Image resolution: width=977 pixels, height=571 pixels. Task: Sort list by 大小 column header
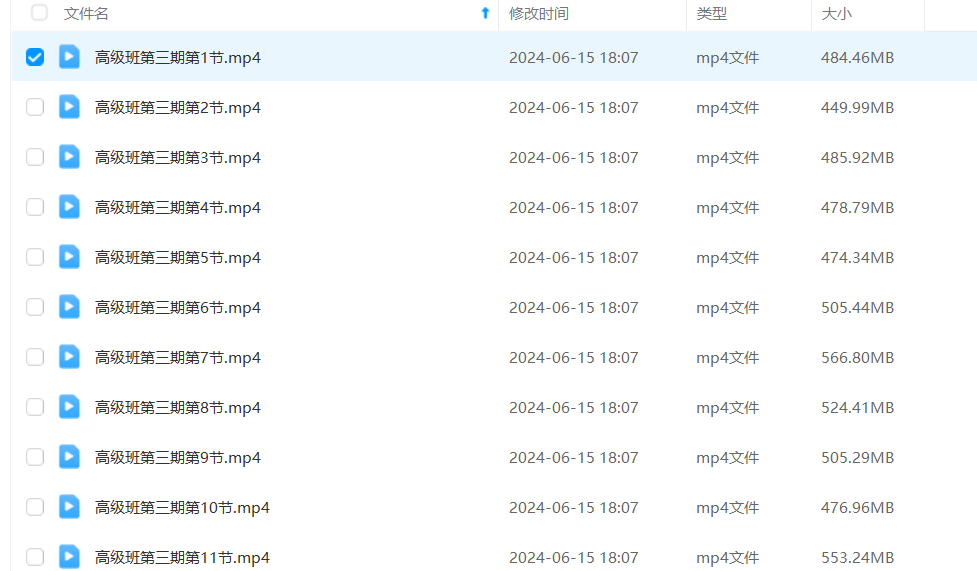click(x=836, y=14)
